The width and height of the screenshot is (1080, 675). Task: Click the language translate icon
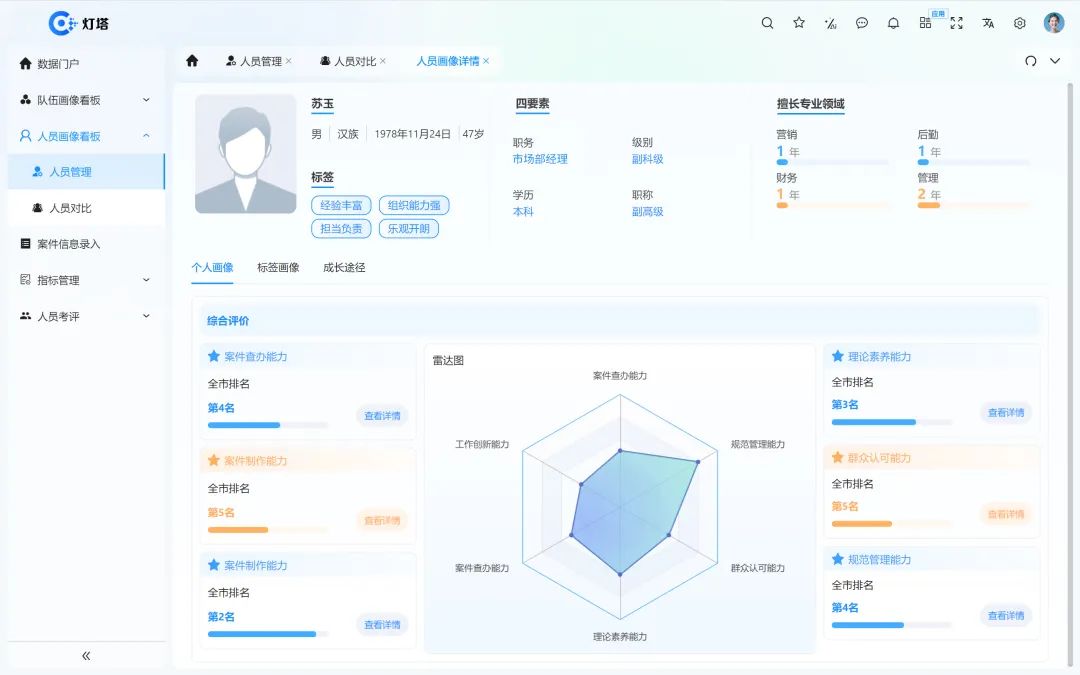coord(986,22)
